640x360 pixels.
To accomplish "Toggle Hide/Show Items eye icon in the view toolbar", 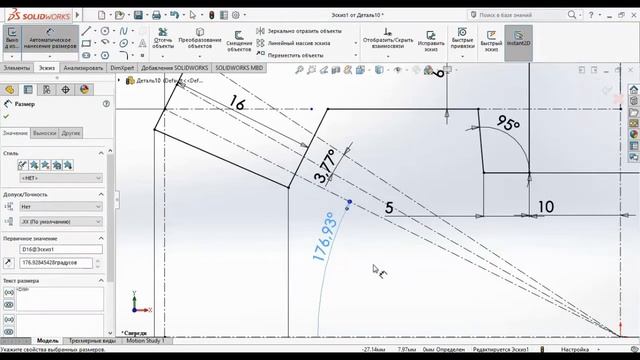I will tap(397, 70).
